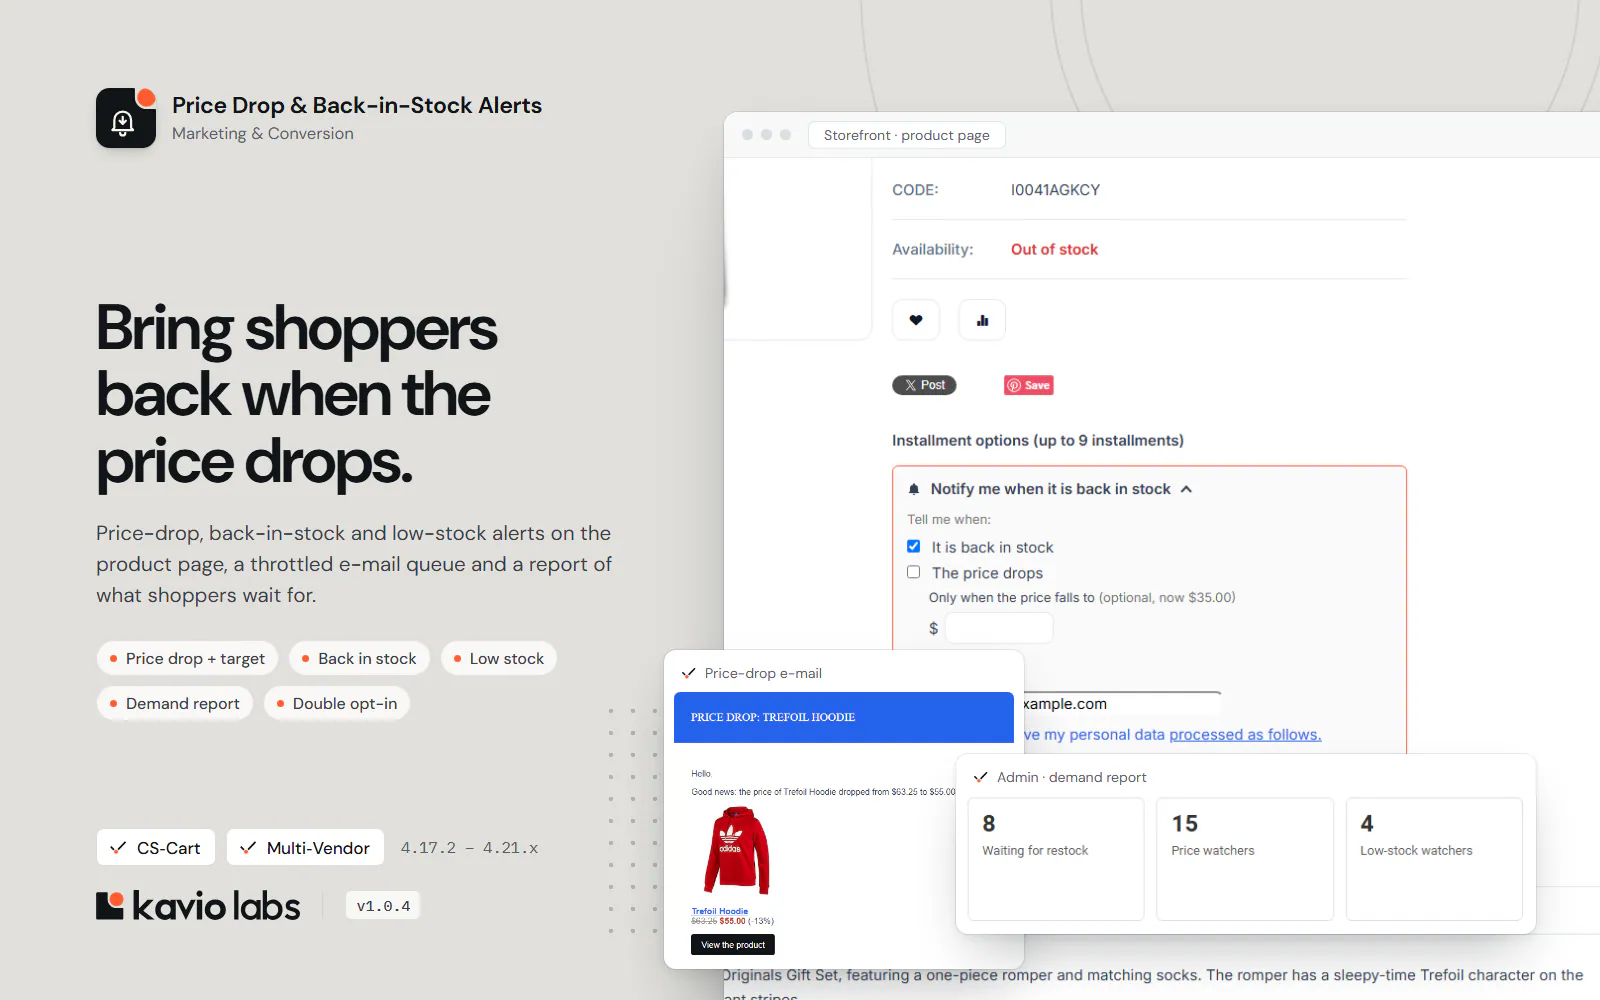Click the bell app icon beside the add-on title
Screen dimensions: 1600x1000
click(x=126, y=118)
